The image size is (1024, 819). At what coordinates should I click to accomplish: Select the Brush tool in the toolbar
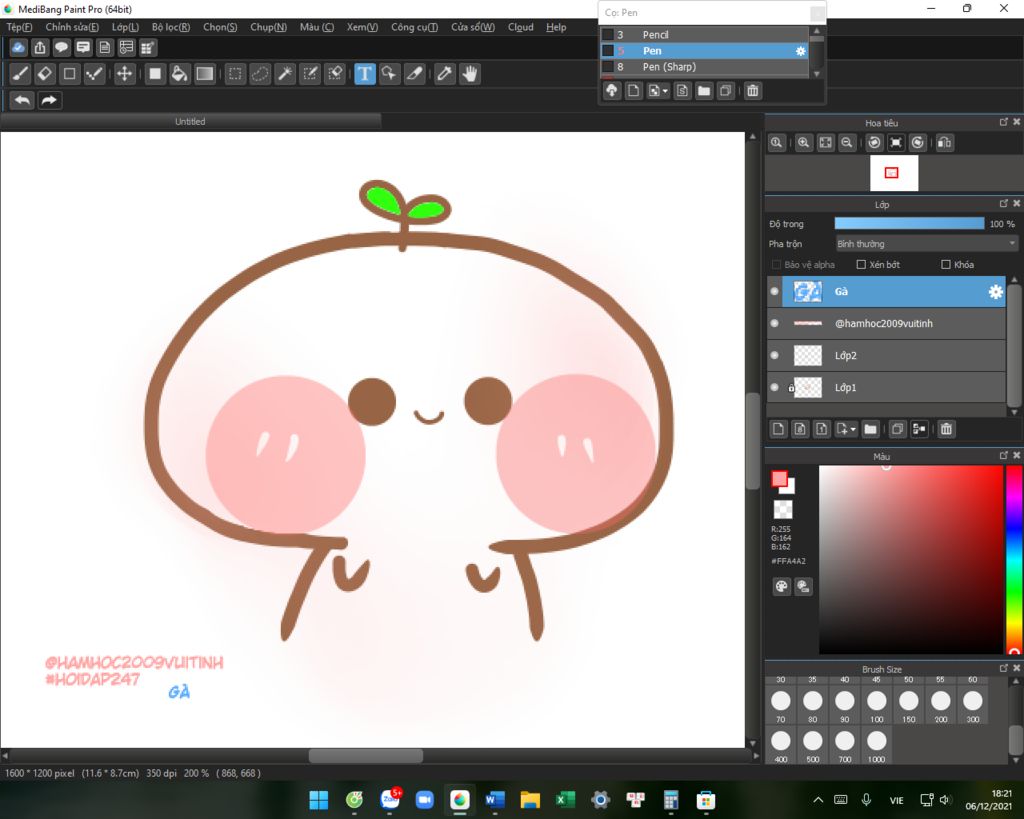pos(20,74)
